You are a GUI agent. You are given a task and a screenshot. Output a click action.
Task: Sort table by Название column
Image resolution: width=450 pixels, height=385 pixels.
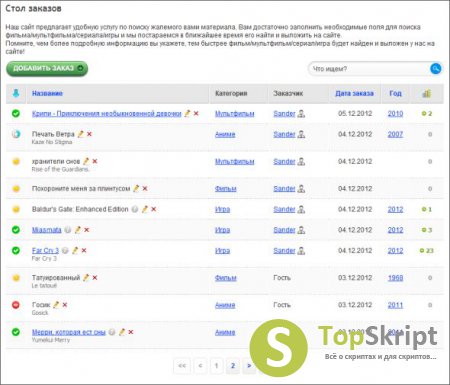tap(47, 93)
